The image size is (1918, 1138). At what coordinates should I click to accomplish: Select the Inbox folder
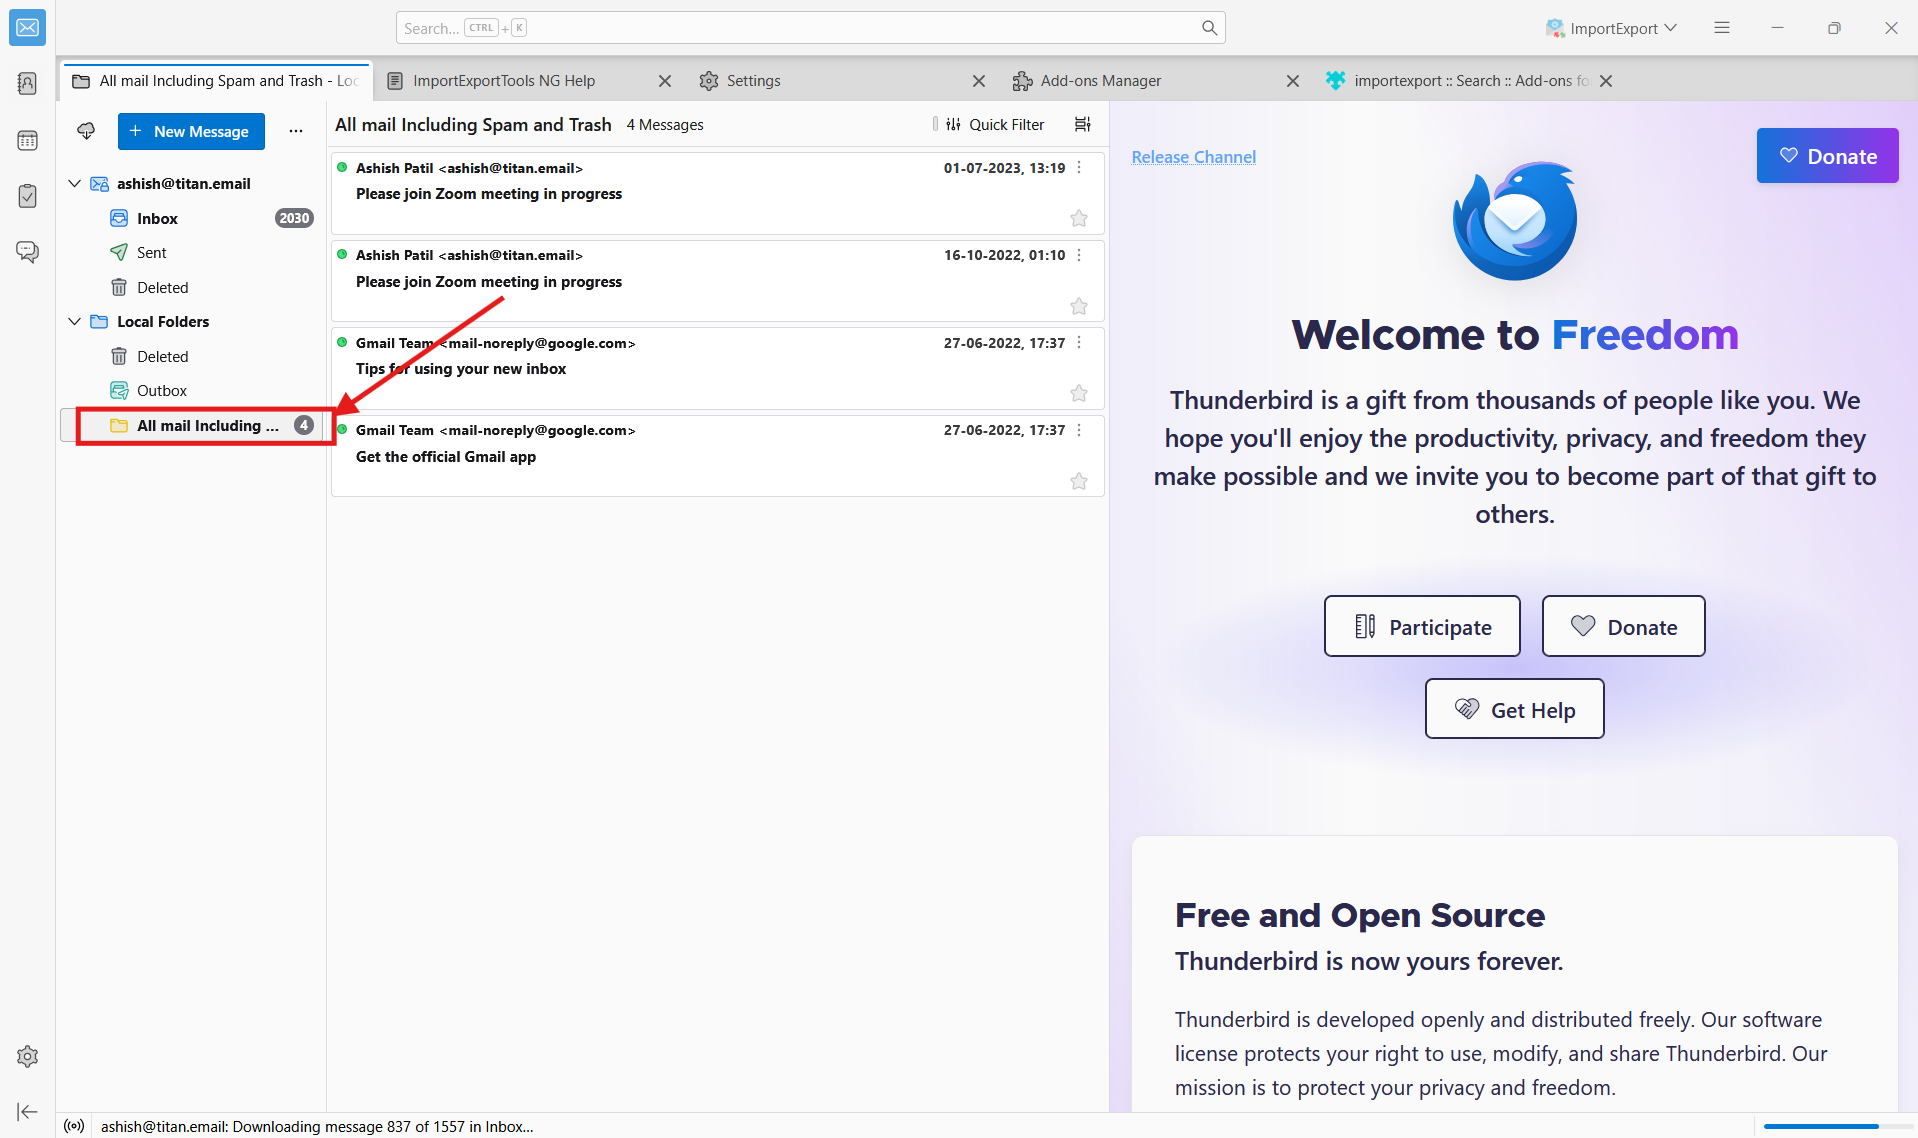[192, 218]
